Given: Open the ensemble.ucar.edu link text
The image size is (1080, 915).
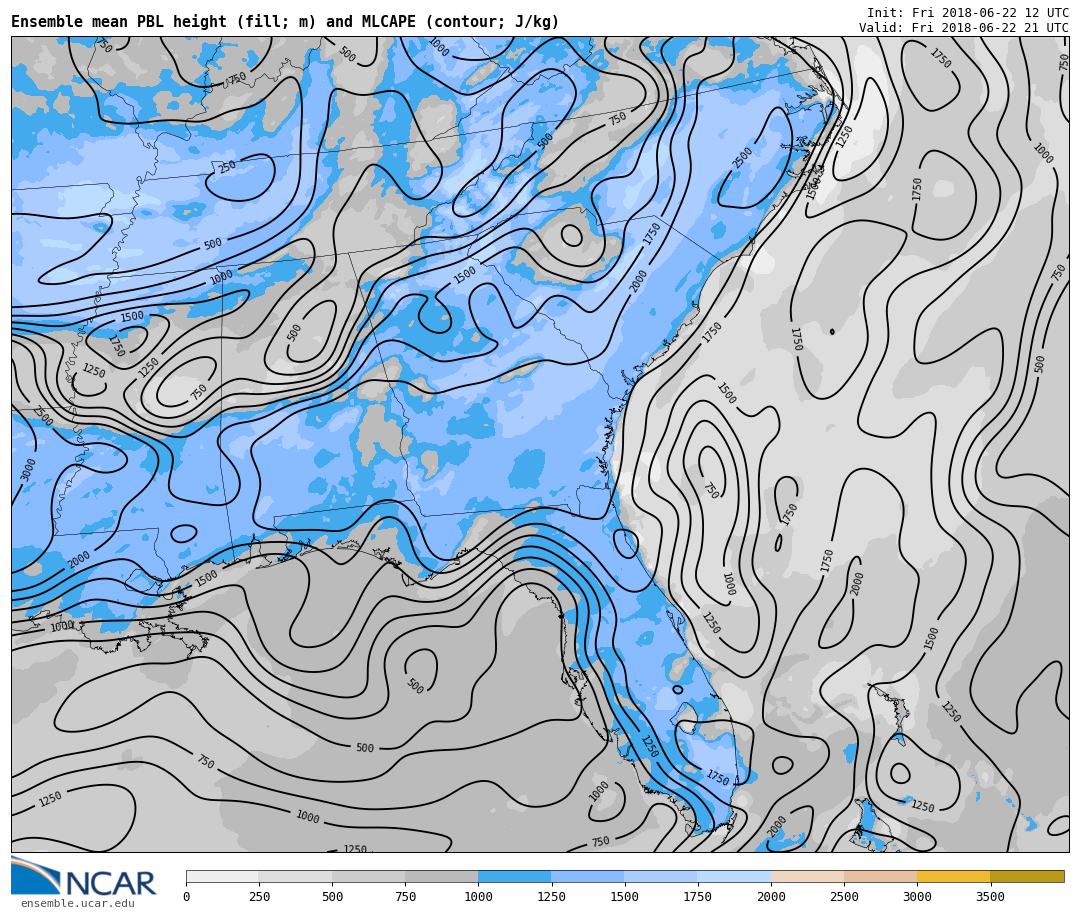Looking at the screenshot, I should 77,903.
